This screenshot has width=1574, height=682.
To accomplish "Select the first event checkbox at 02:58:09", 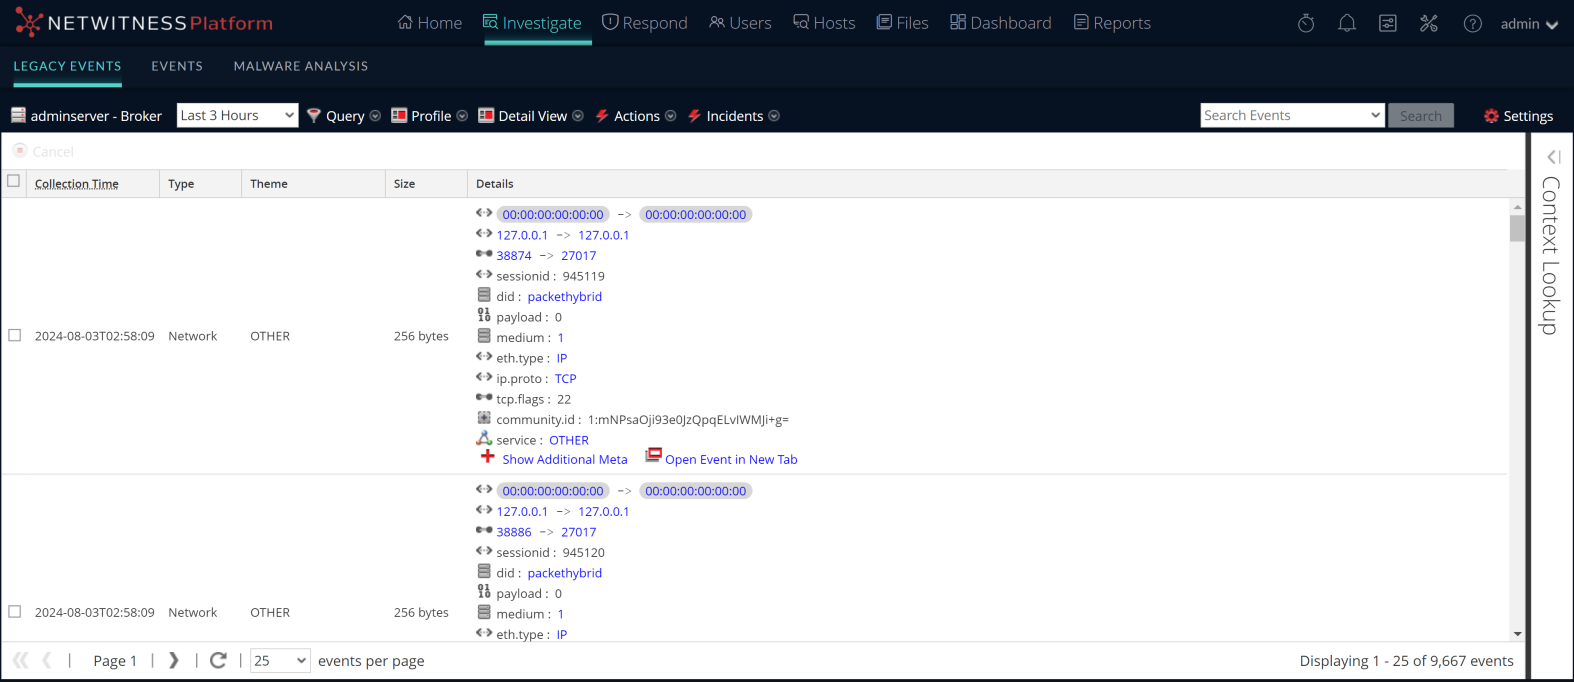I will [14, 335].
